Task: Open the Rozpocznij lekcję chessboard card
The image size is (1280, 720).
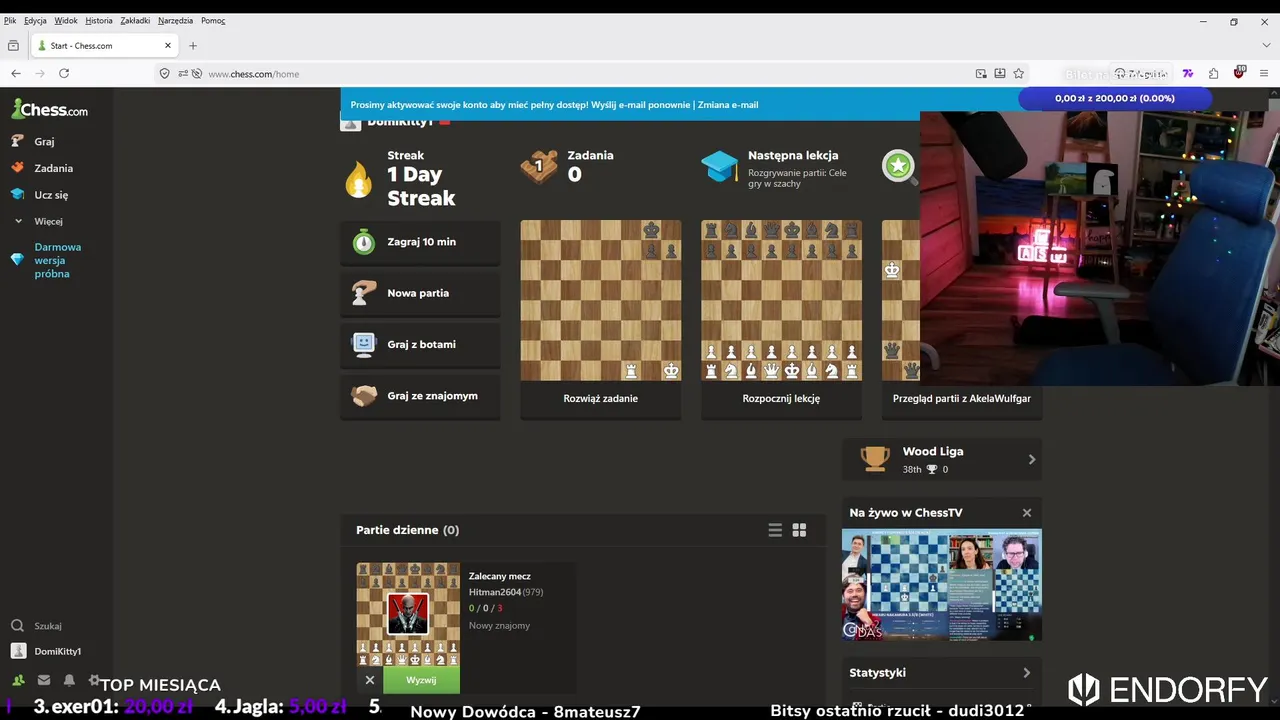Action: [781, 300]
